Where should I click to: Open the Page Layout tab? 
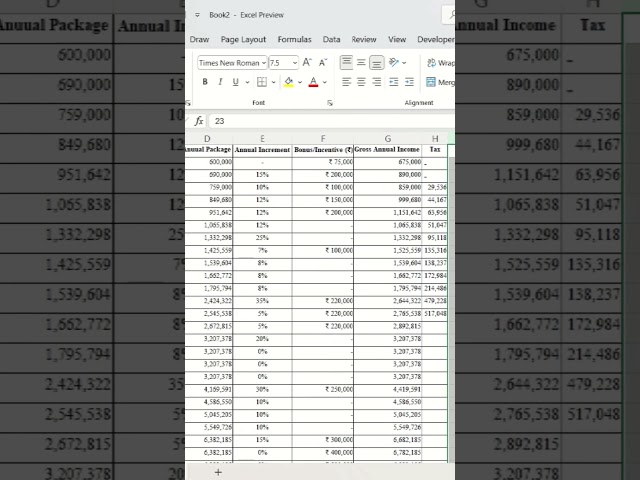(243, 40)
